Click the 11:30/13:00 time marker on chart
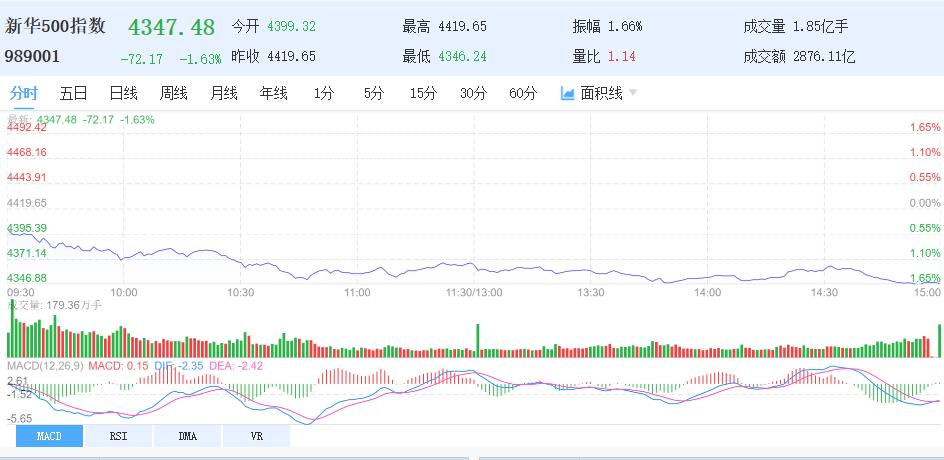The height and width of the screenshot is (460, 944). click(474, 292)
